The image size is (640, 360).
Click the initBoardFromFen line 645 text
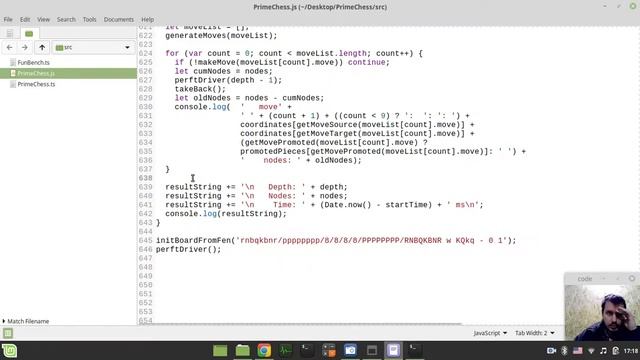pos(336,240)
